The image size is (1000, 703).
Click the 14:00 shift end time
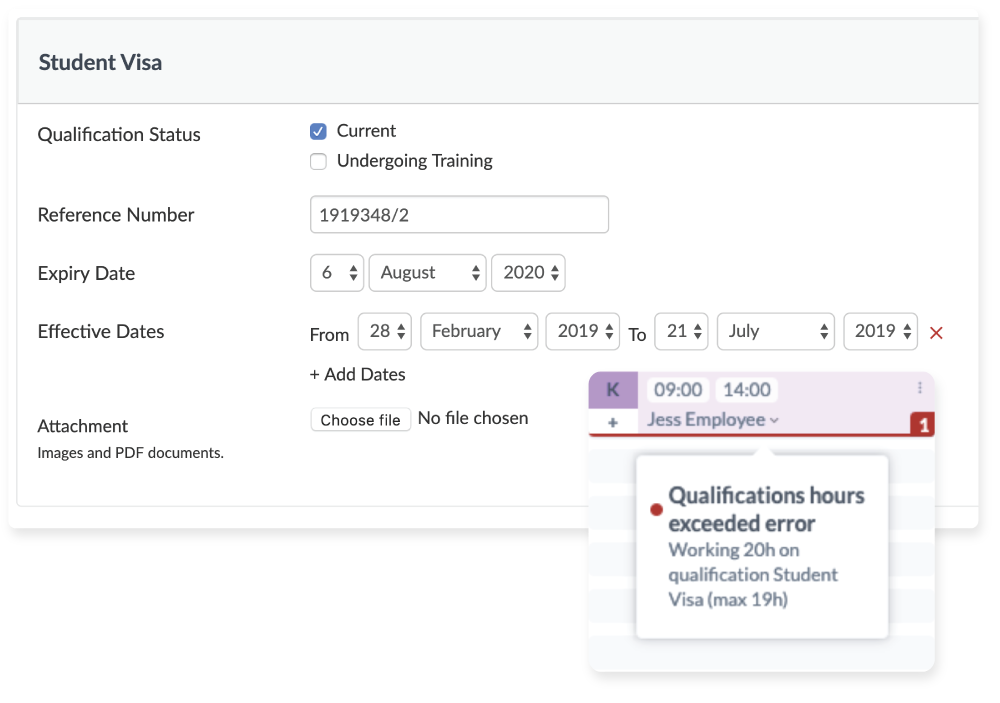tap(746, 390)
